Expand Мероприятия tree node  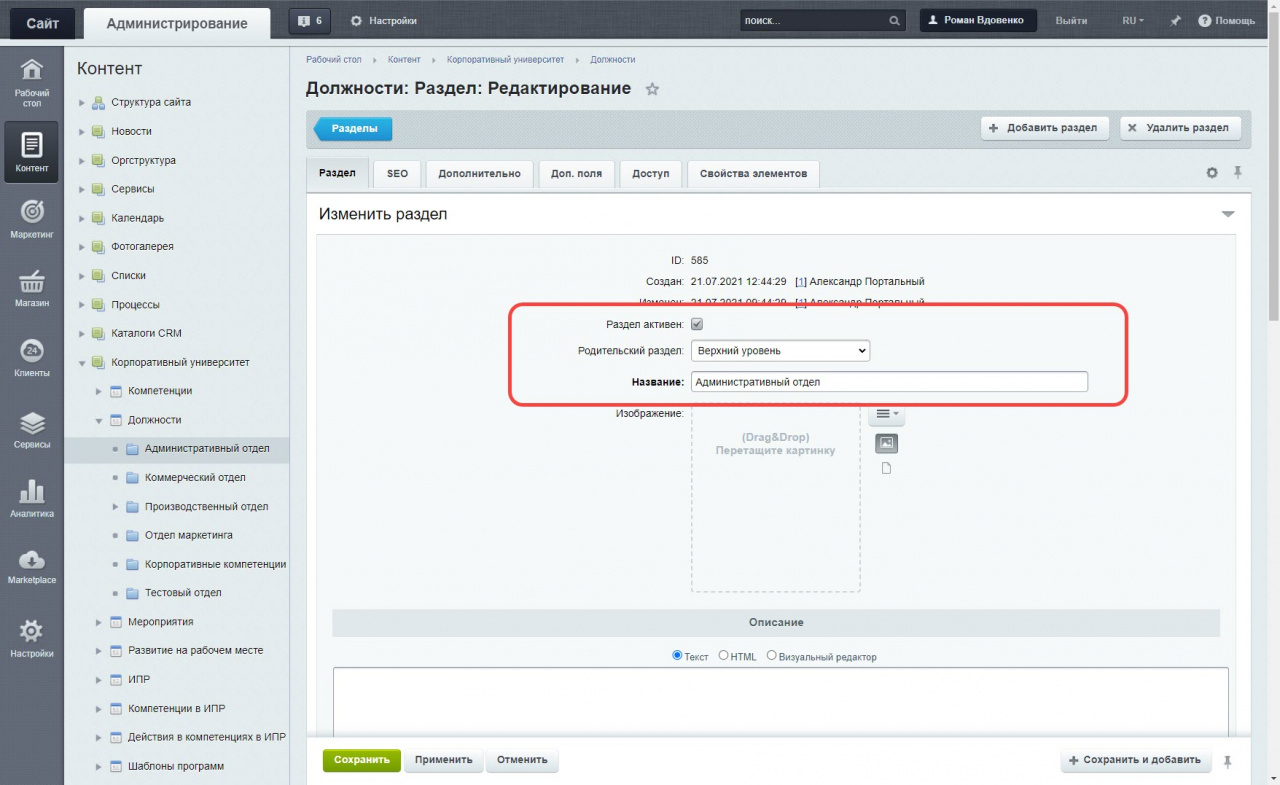click(x=99, y=622)
